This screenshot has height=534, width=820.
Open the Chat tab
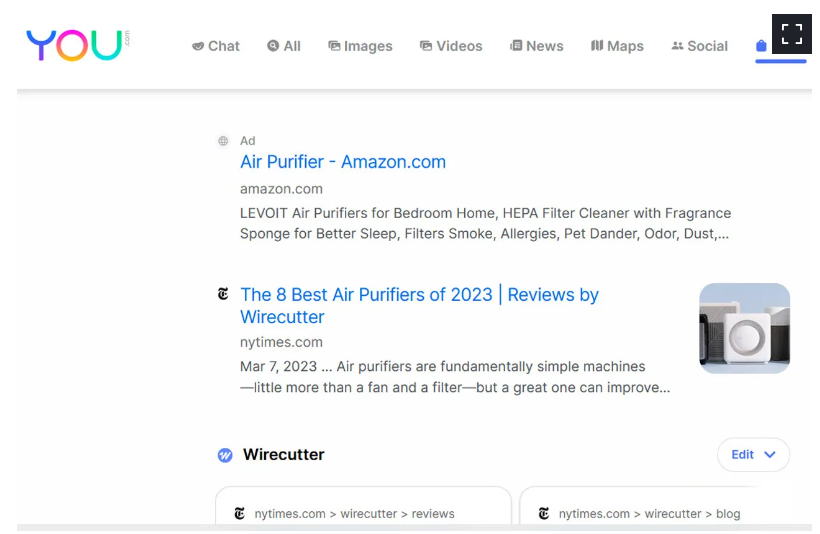[215, 46]
